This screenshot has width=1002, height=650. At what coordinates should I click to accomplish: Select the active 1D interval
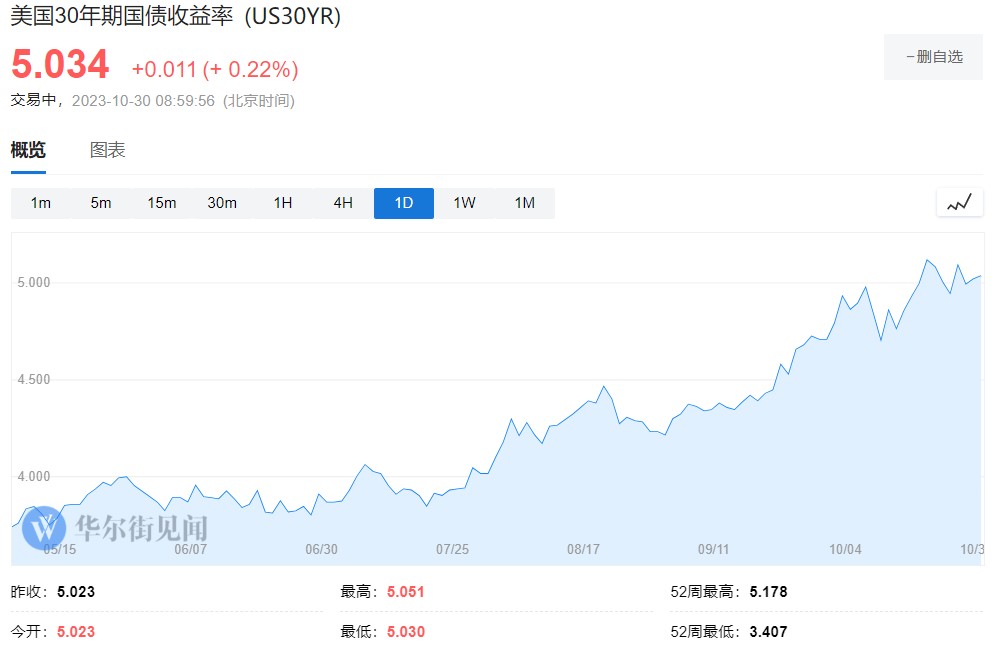point(404,203)
